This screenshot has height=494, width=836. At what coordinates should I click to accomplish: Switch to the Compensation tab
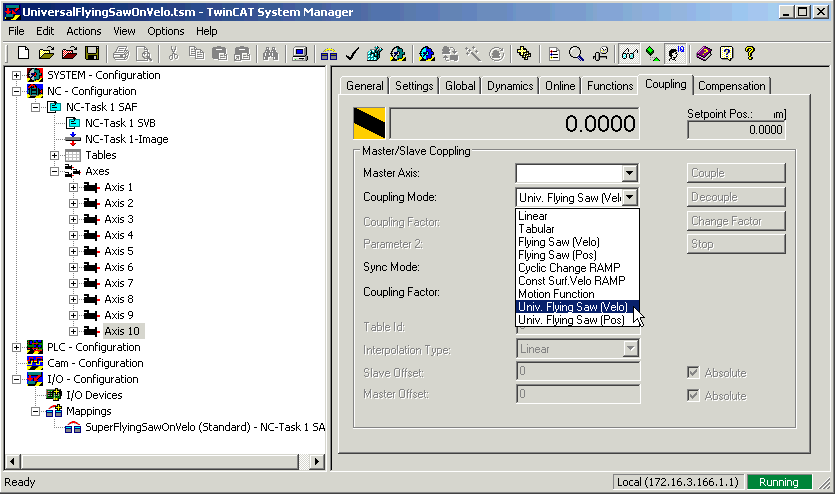(x=732, y=86)
